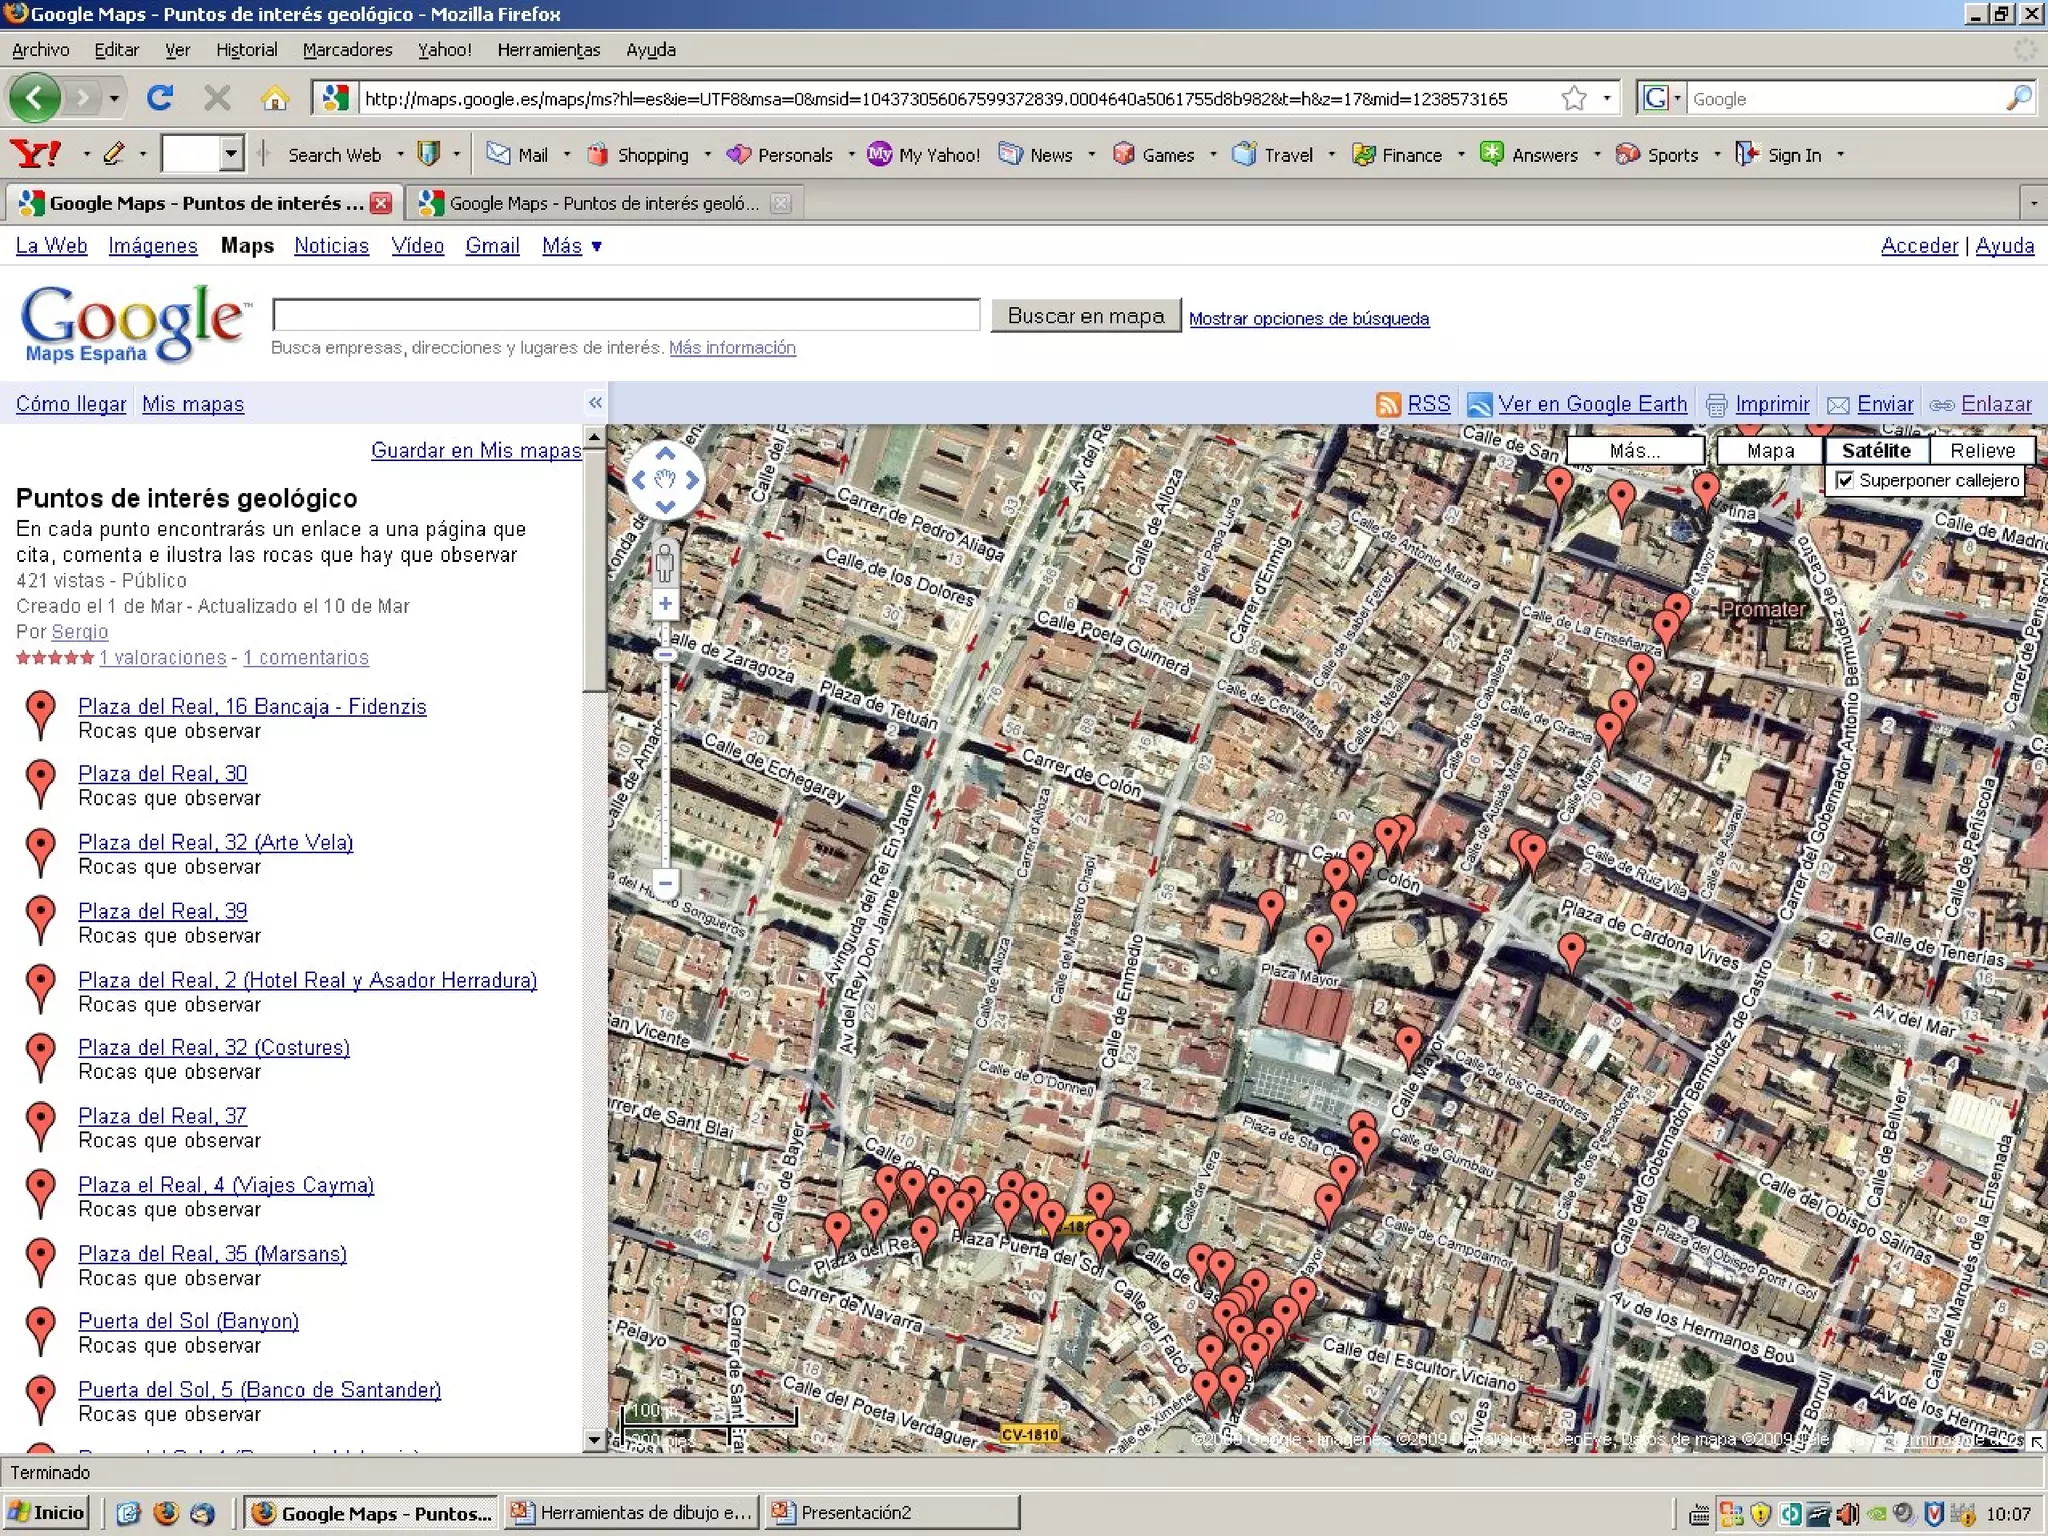
Task: Switch to Herramientas de dibujo taskbar window
Action: (x=632, y=1513)
